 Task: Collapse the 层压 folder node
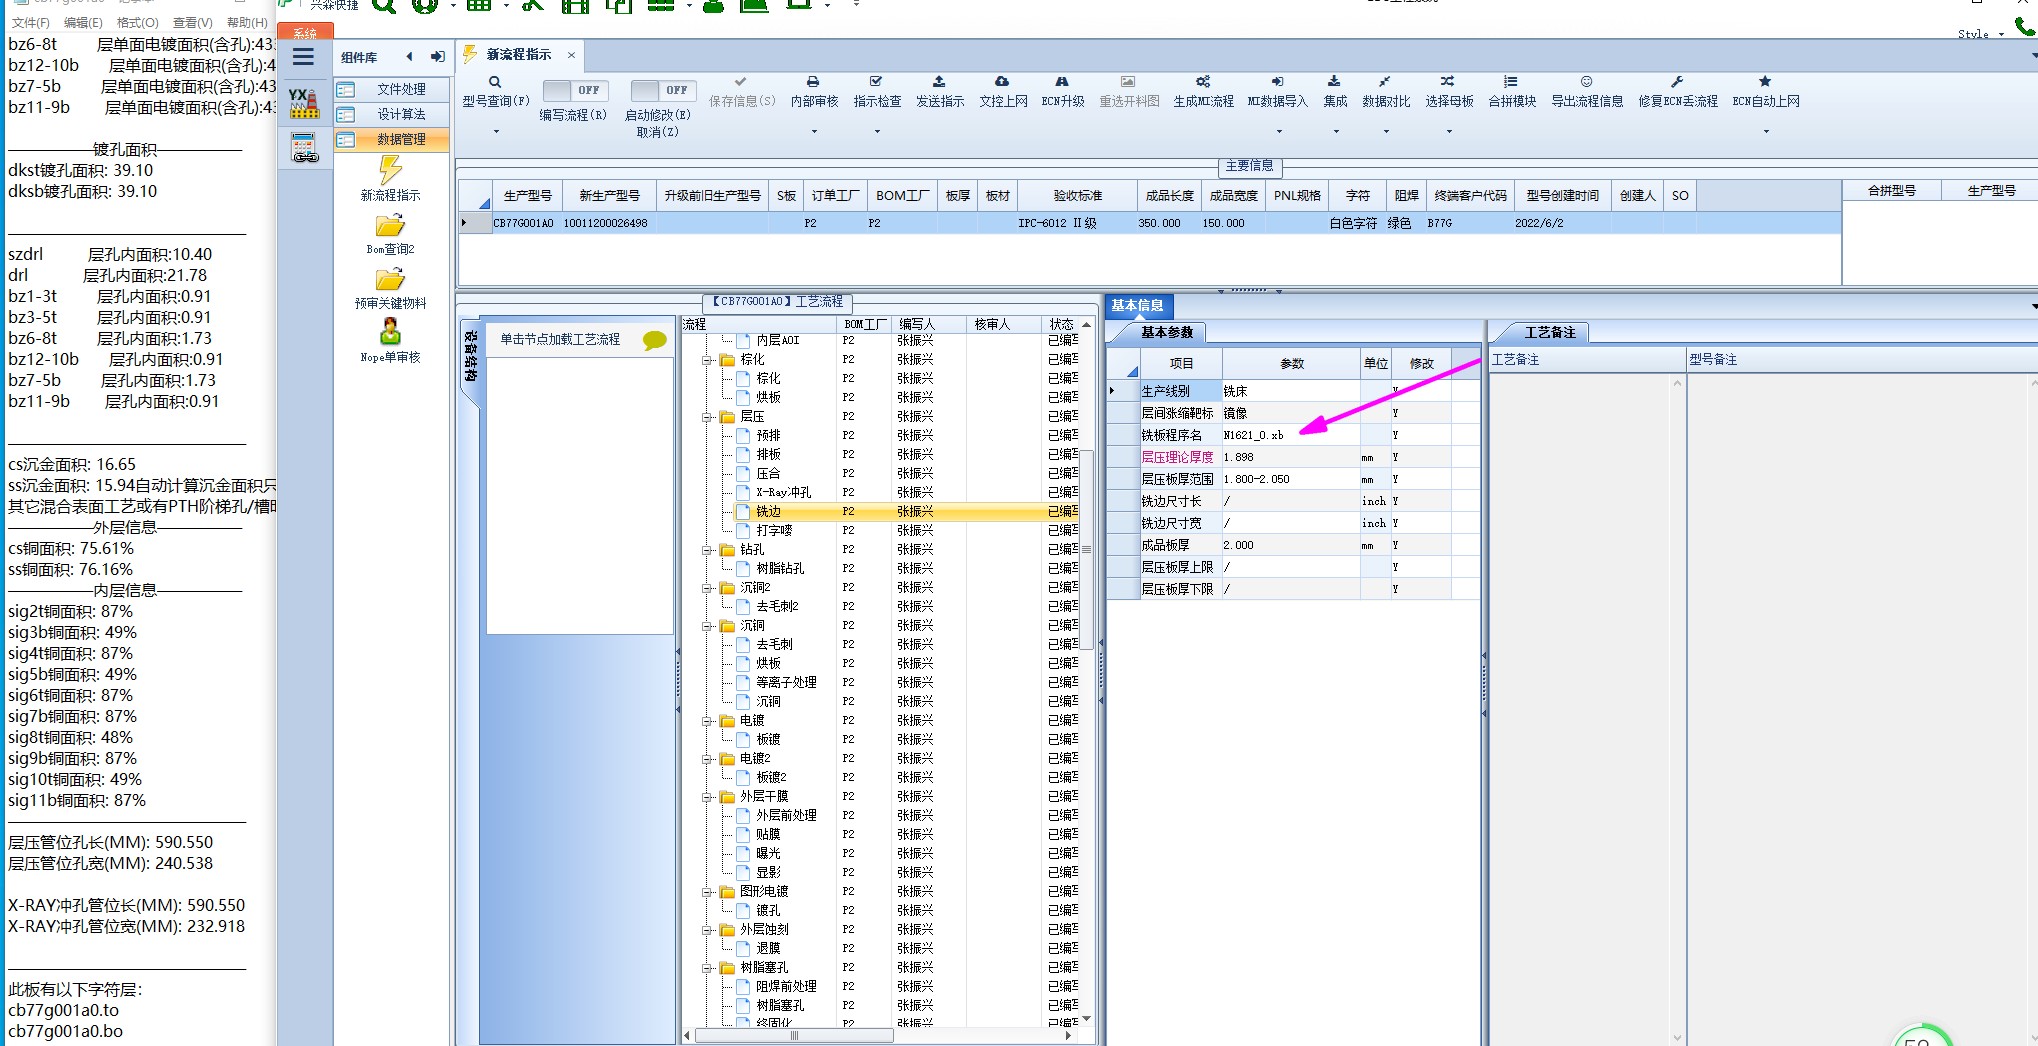pyautogui.click(x=708, y=417)
